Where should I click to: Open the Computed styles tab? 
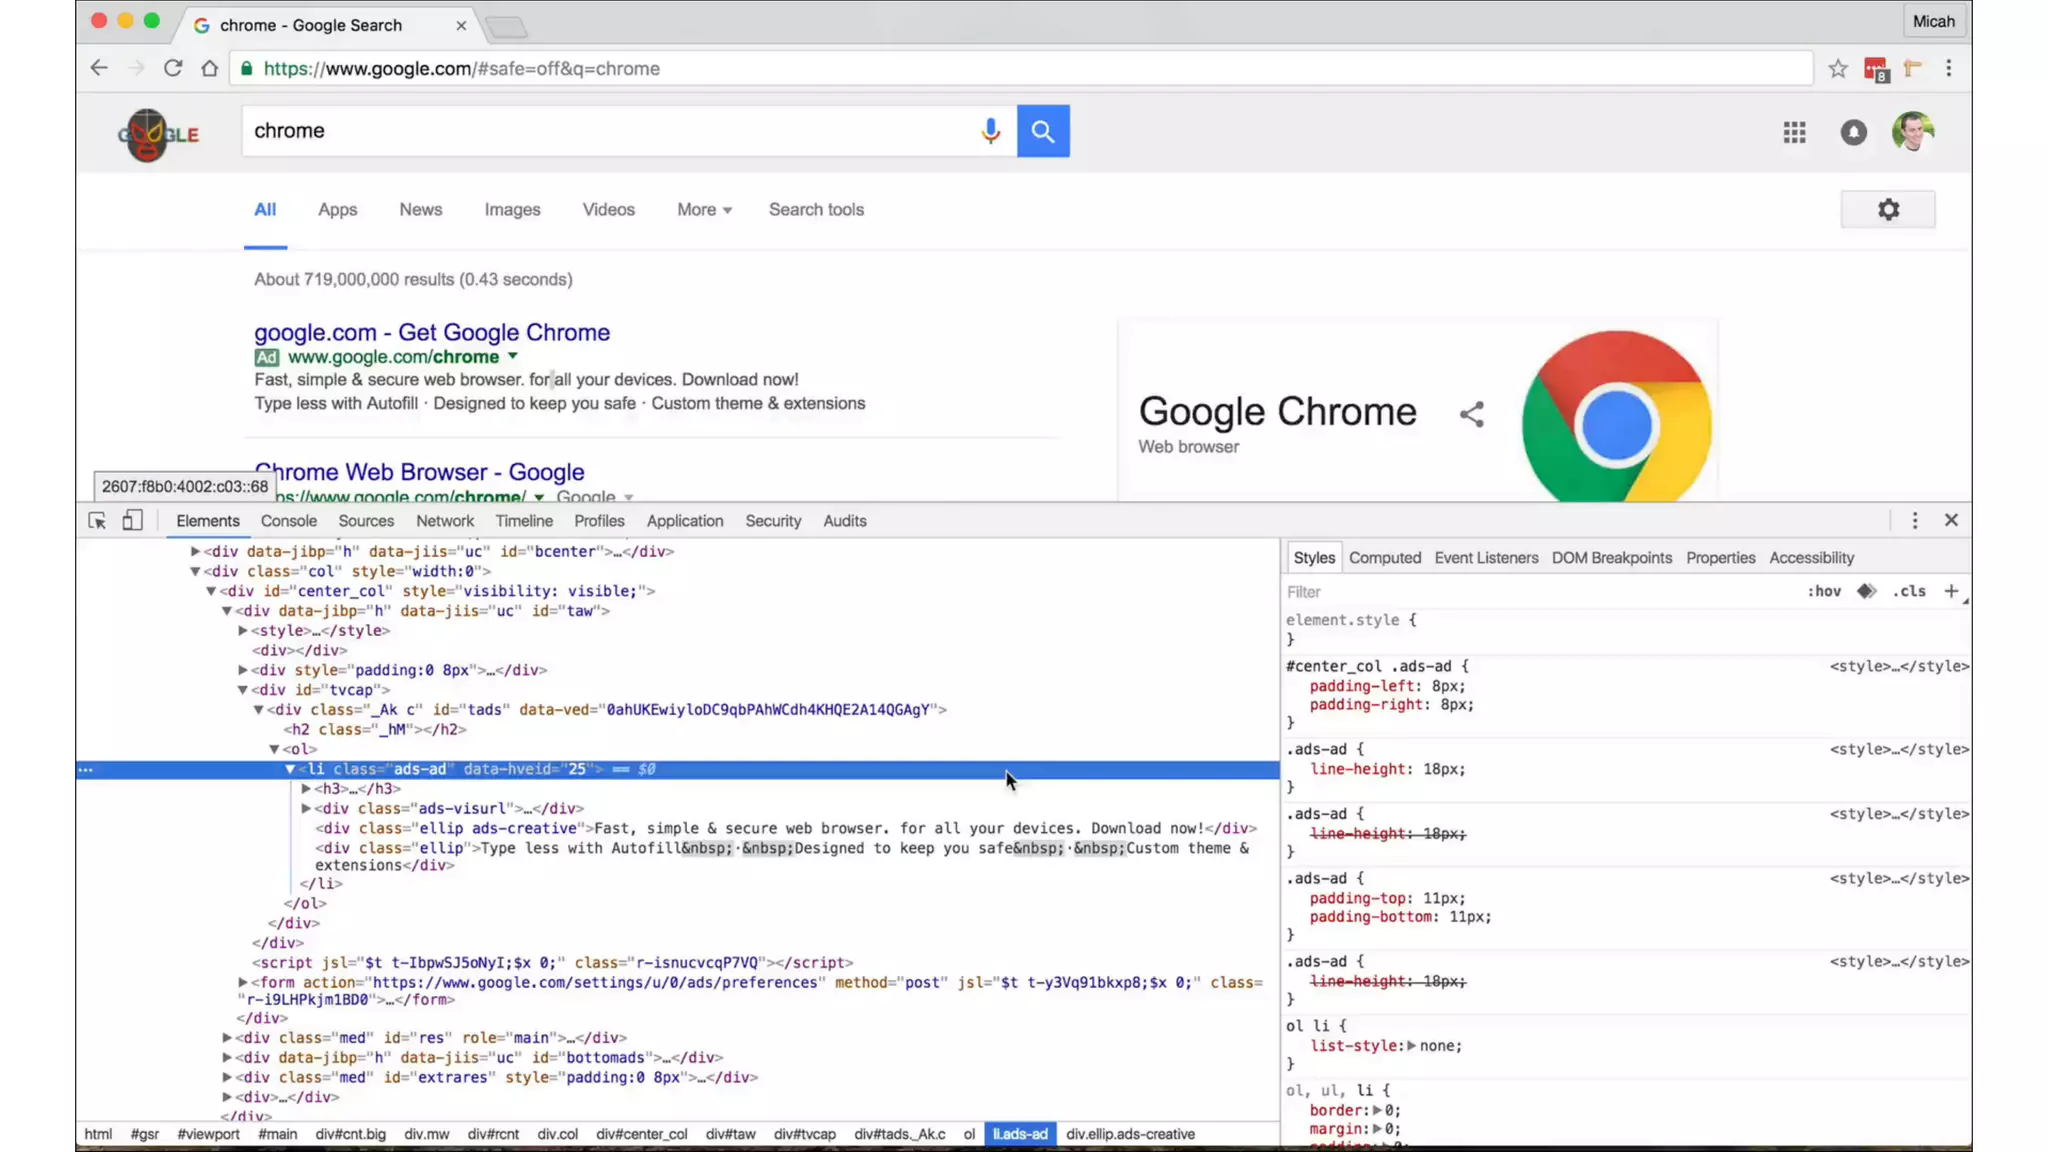pyautogui.click(x=1384, y=558)
